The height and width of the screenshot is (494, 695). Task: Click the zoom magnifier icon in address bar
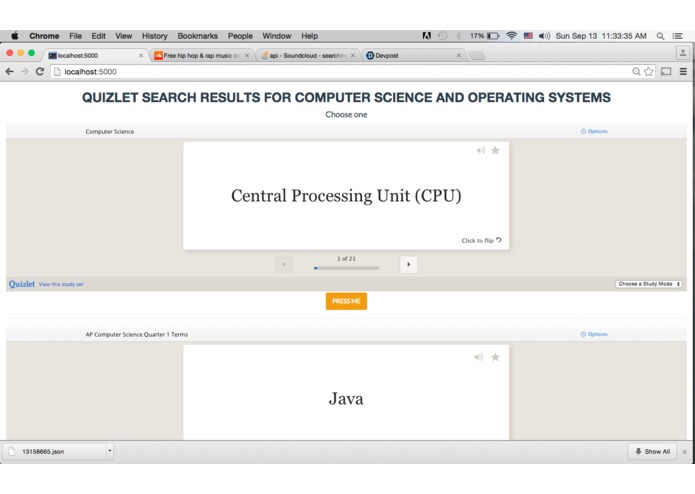(636, 71)
